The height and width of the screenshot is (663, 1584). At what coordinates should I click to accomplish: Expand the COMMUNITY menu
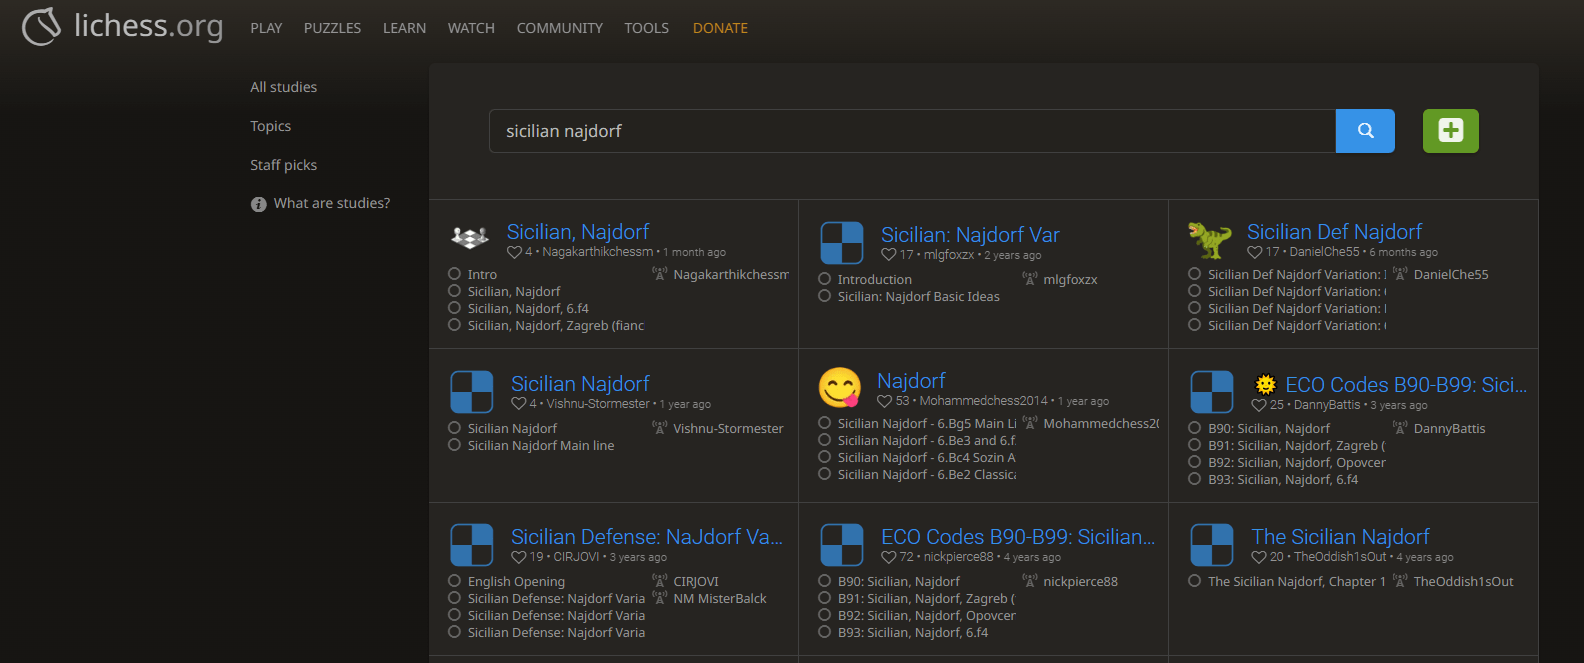click(x=559, y=28)
